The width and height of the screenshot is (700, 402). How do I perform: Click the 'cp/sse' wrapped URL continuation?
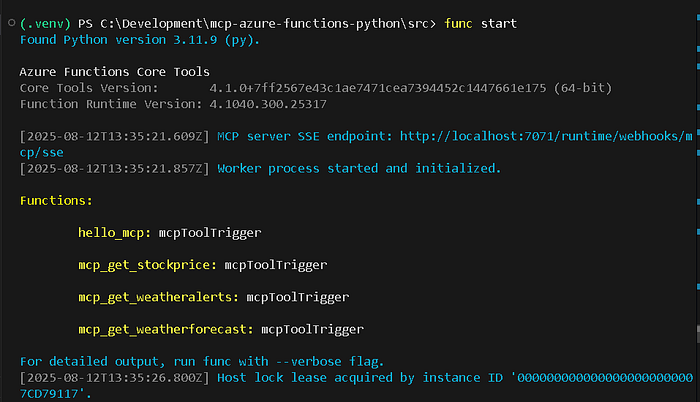click(42, 152)
